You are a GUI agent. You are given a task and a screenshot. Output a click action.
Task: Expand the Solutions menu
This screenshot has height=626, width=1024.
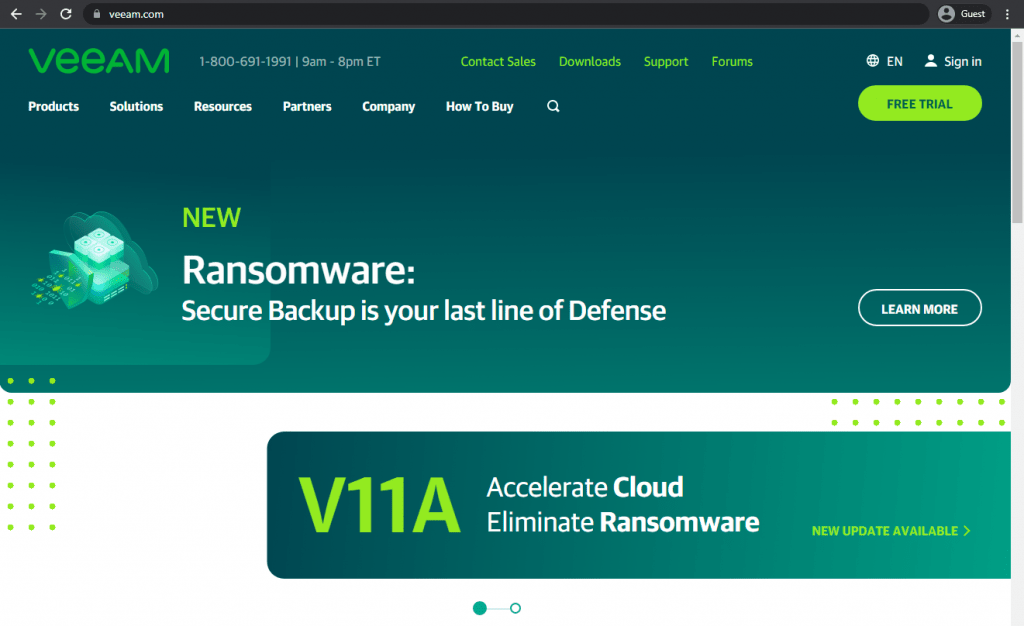[x=136, y=106]
